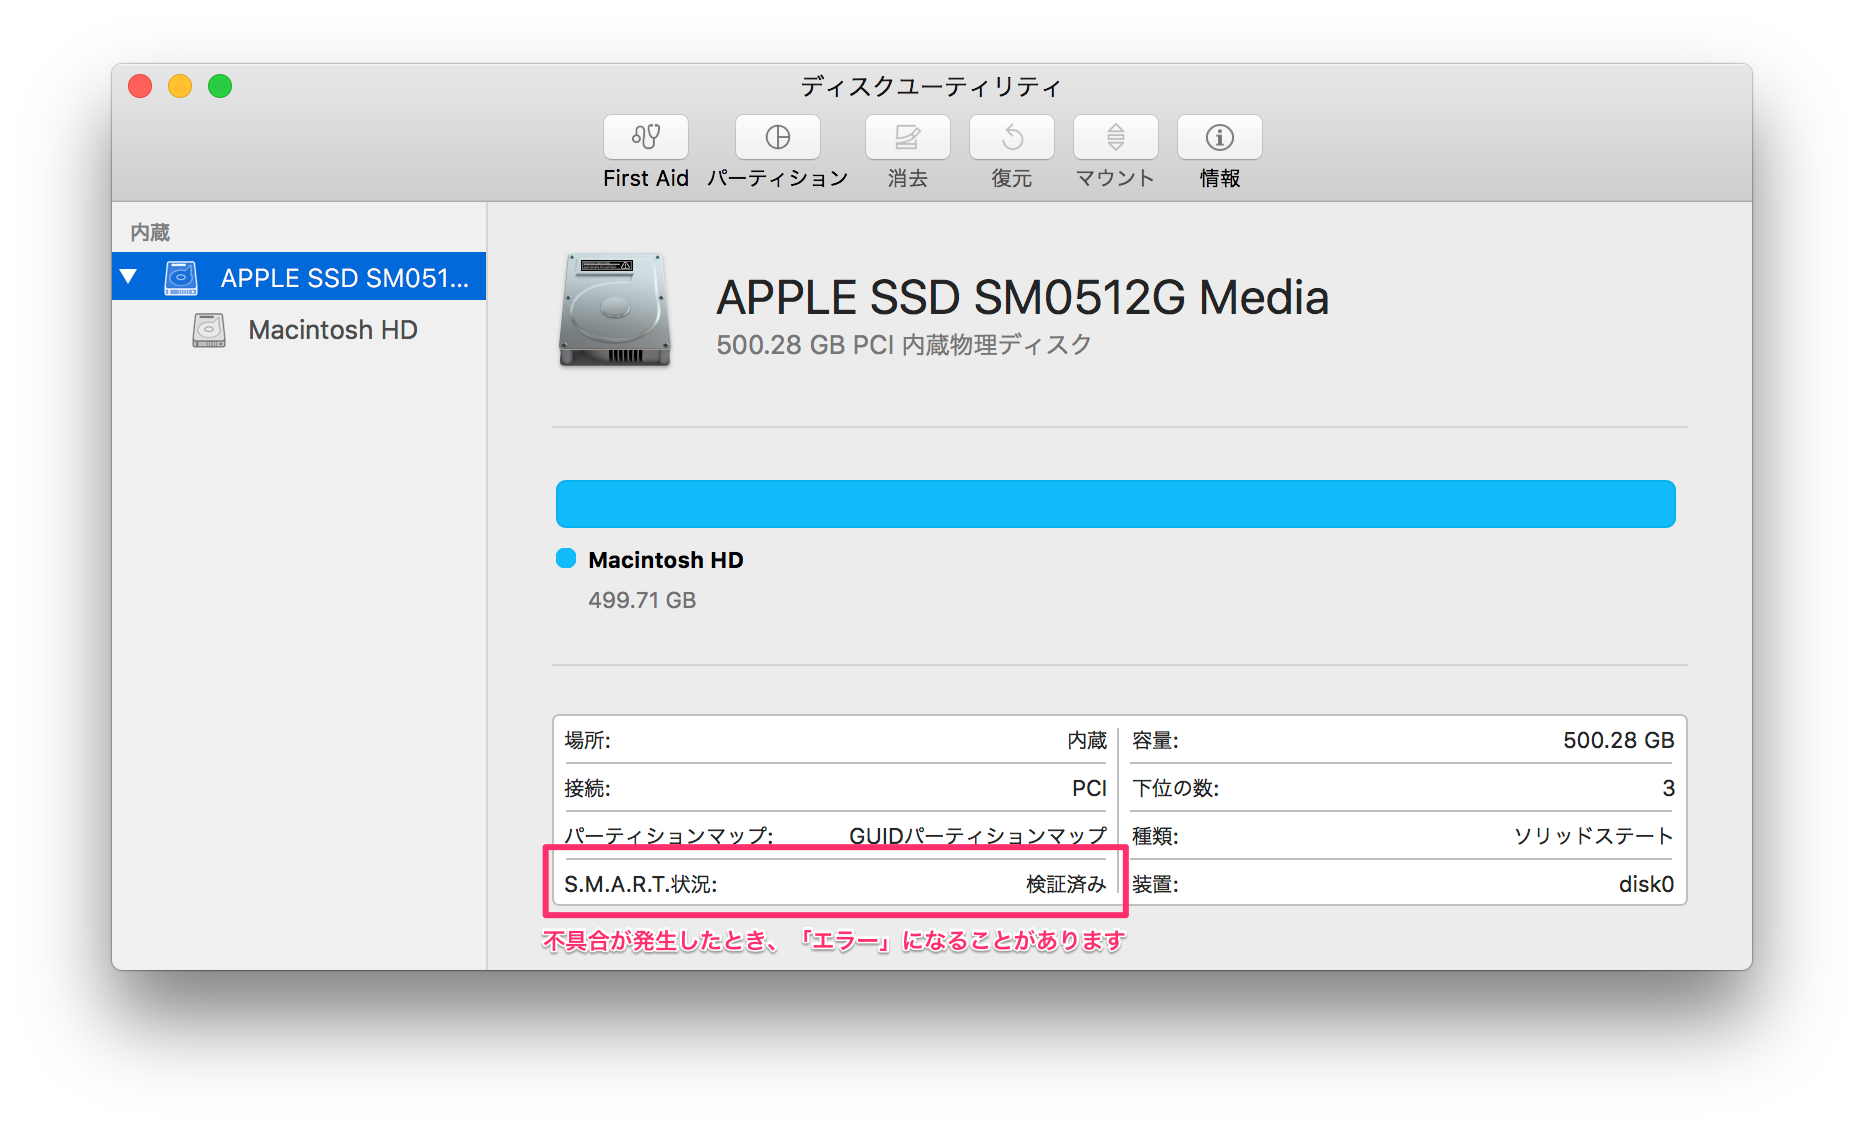Click the 情報 toolbar label
Viewport: 1864px width, 1130px height.
(1219, 178)
